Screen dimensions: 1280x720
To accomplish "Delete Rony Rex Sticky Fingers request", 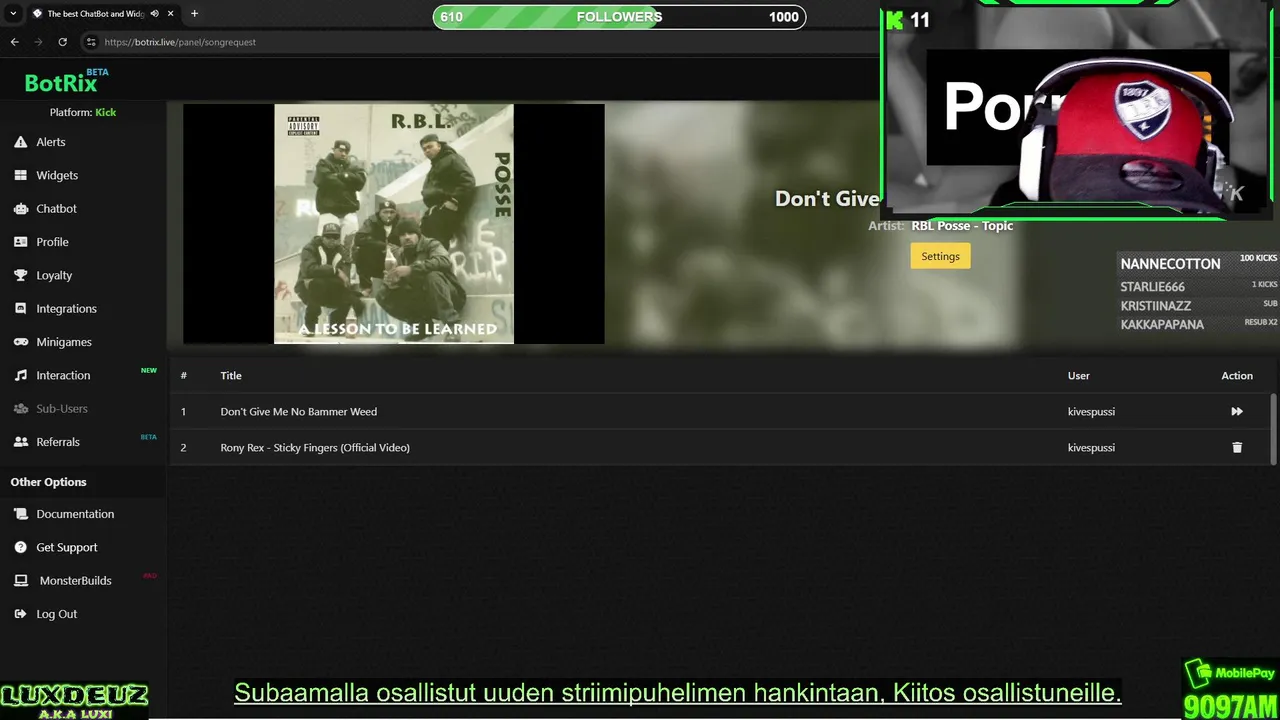I will (x=1237, y=447).
